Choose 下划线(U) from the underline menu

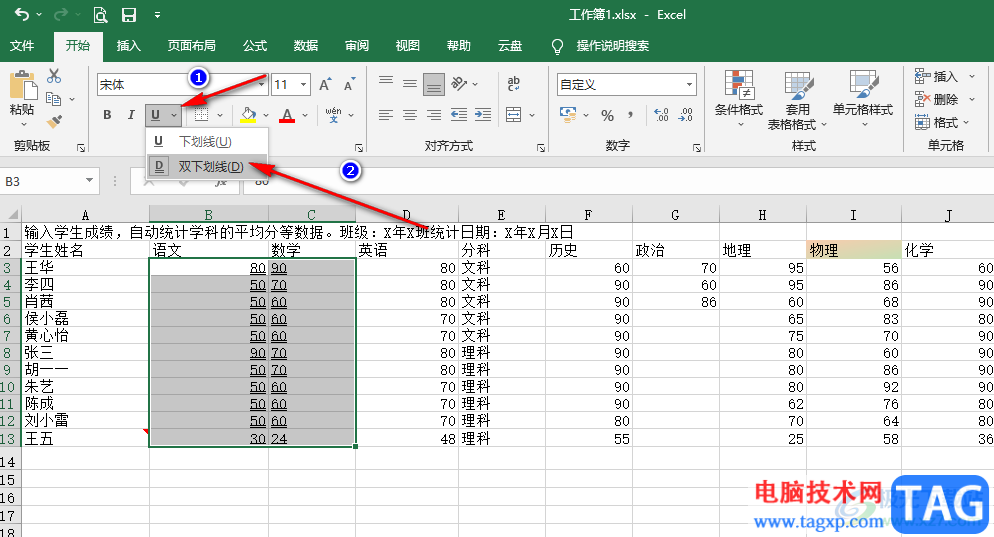(x=207, y=141)
